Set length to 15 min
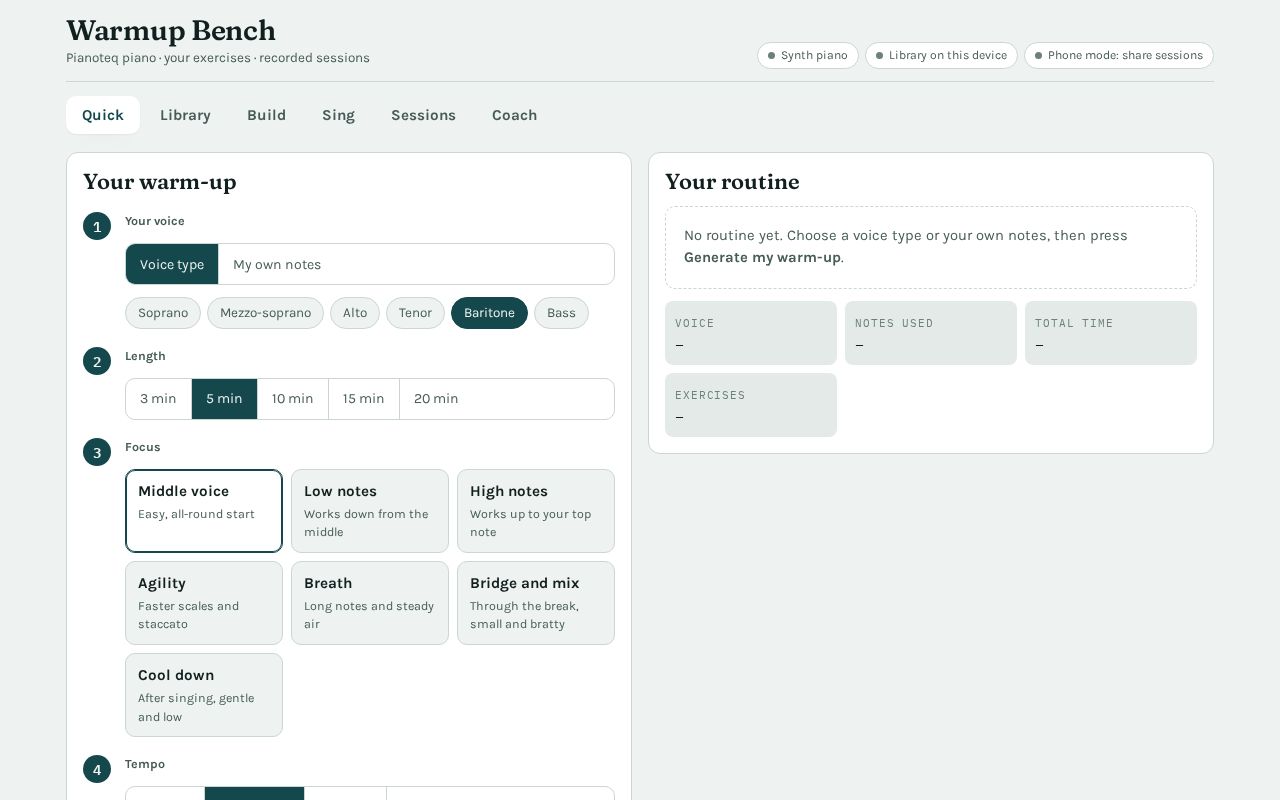 (363, 399)
